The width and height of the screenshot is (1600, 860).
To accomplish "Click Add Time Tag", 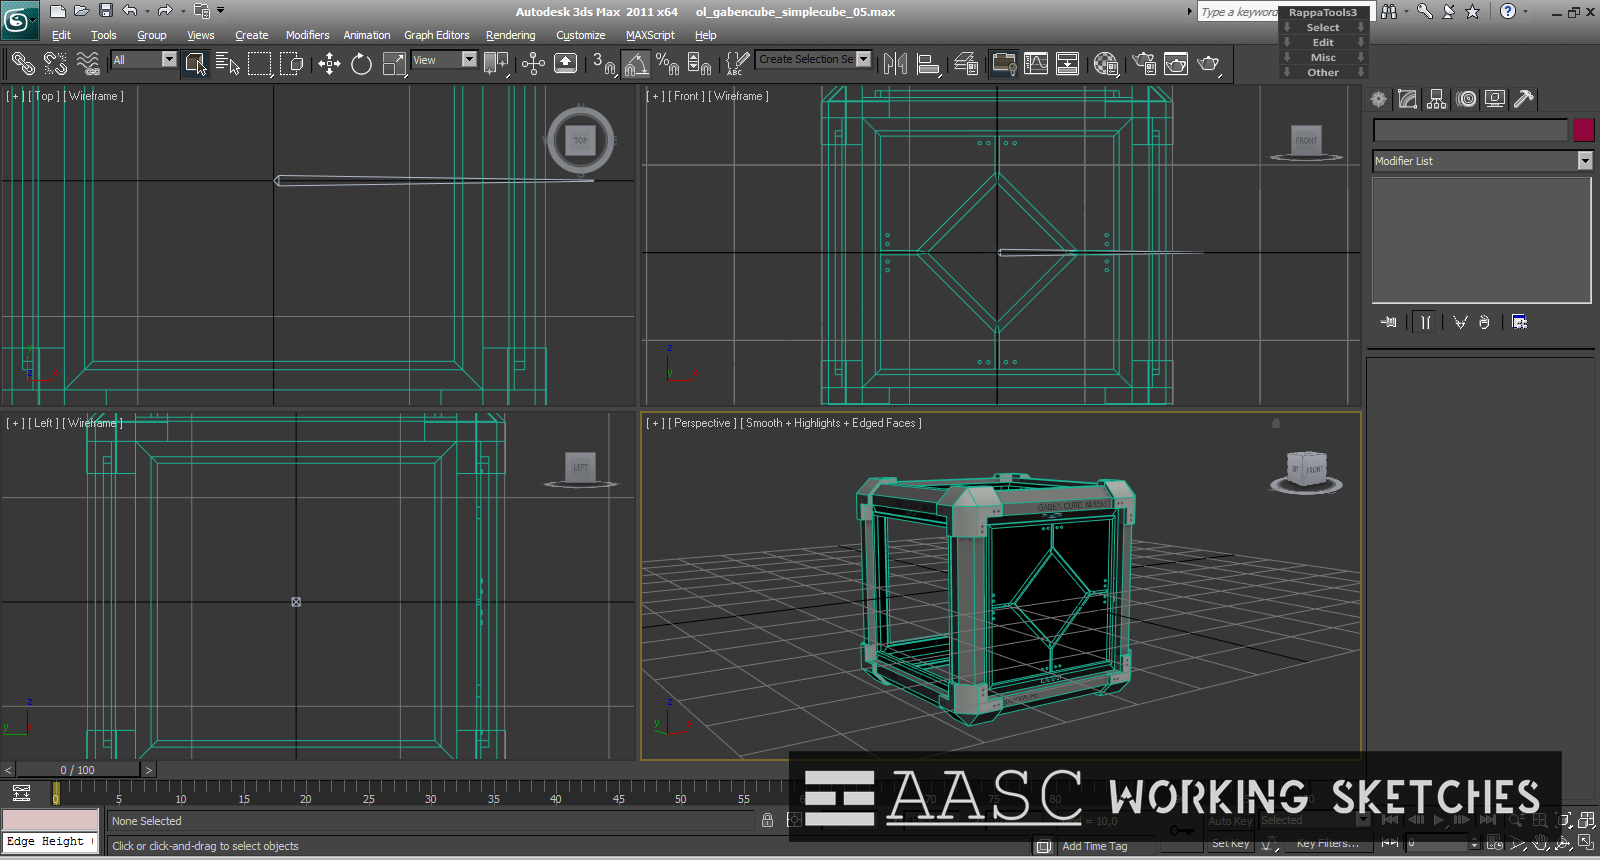I will click(1094, 846).
